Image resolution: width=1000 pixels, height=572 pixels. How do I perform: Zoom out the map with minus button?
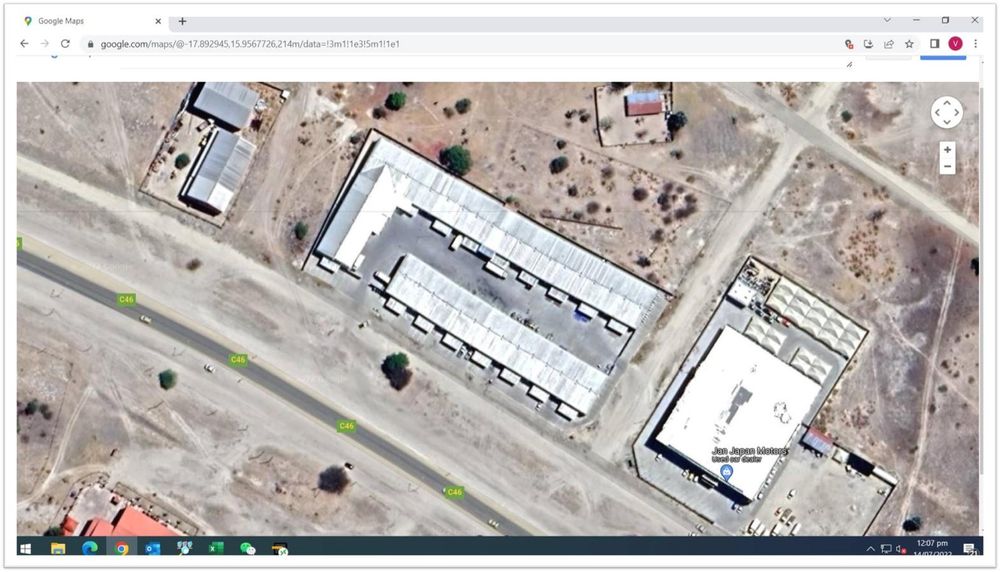coord(947,167)
